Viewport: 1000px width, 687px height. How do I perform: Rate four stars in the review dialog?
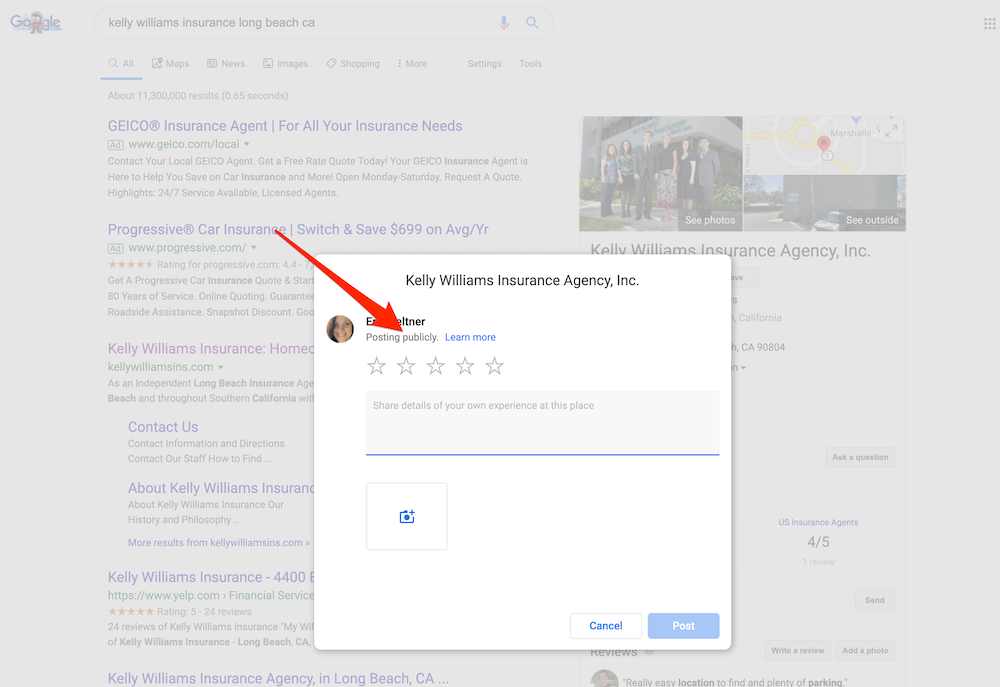point(465,366)
